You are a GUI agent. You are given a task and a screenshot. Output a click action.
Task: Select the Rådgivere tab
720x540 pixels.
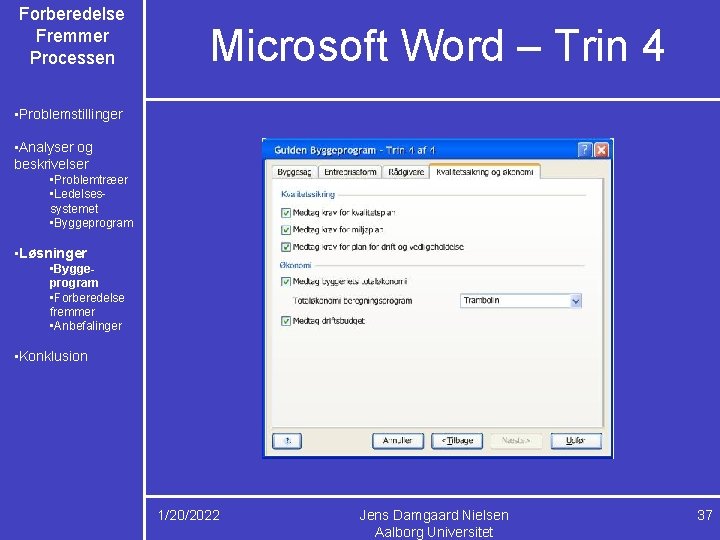click(x=406, y=172)
